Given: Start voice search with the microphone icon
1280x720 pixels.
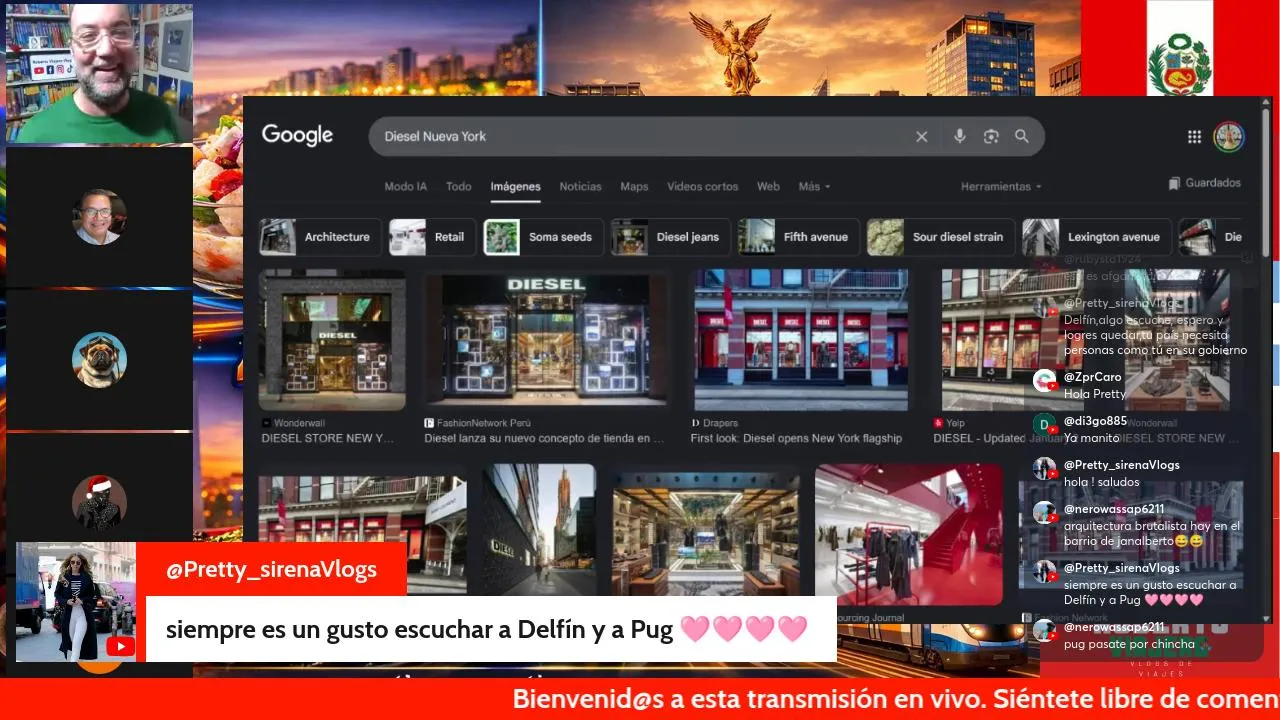Looking at the screenshot, I should 959,136.
